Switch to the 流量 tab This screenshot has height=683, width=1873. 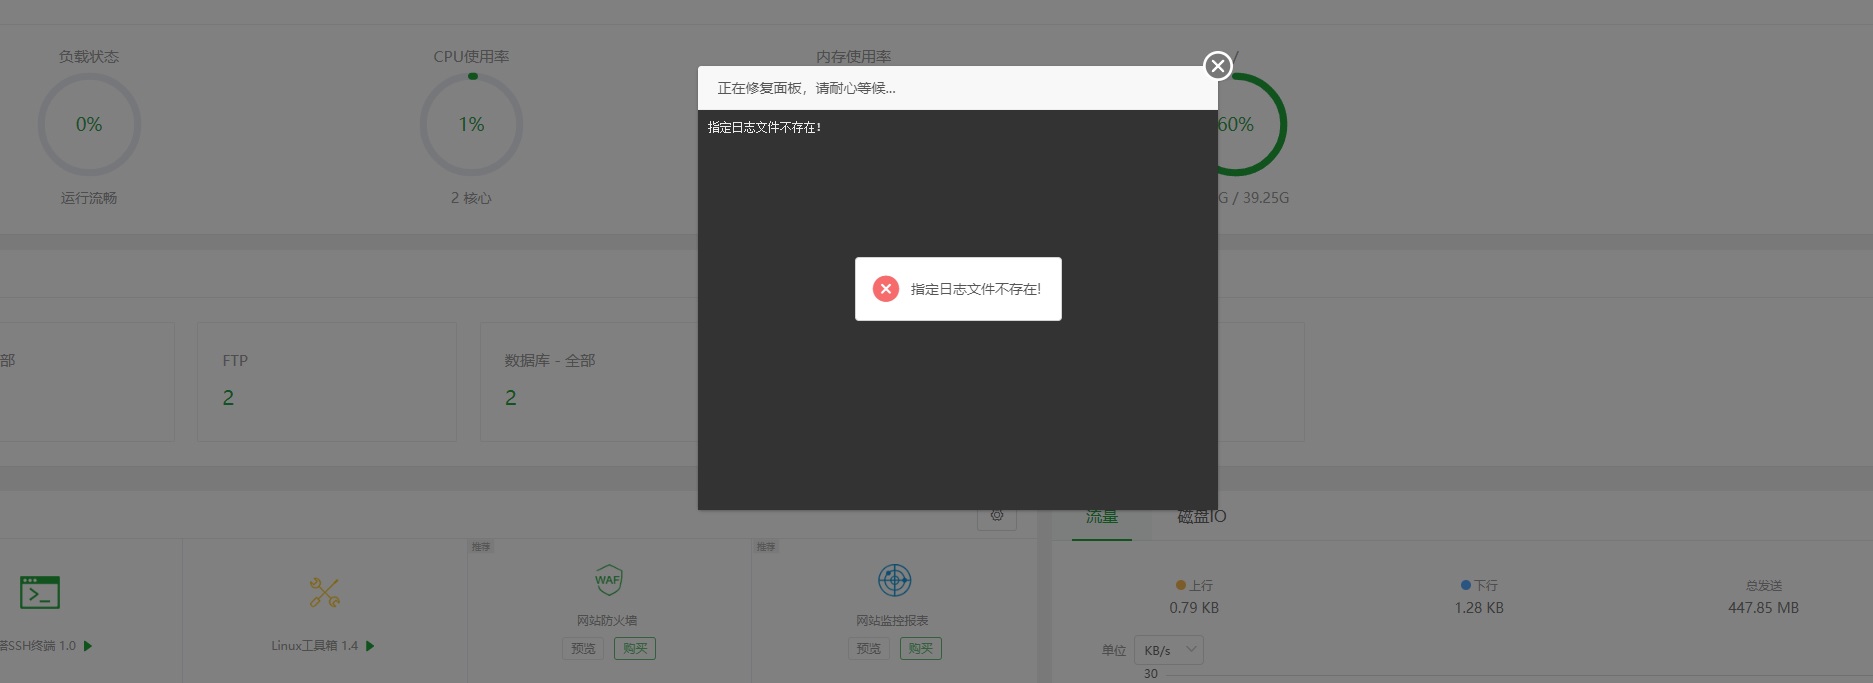(1102, 517)
